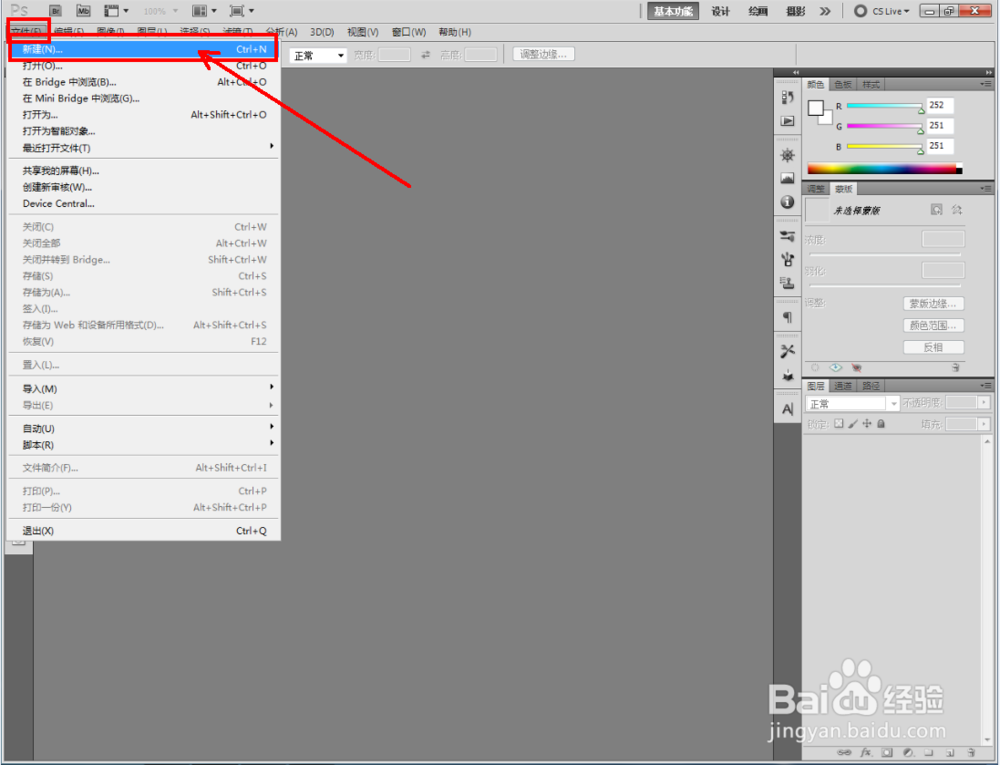Image resolution: width=1000 pixels, height=765 pixels.
Task: Click the add vector mask icon
Action: (957, 210)
